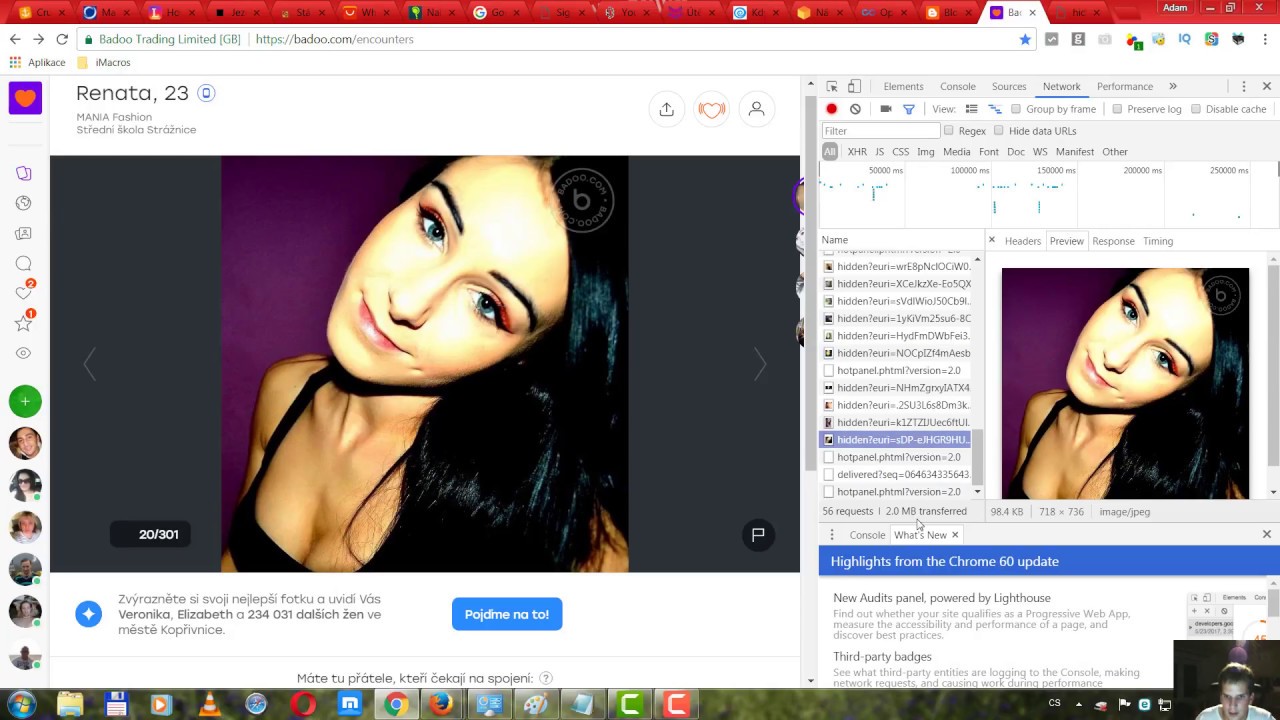Open the console drawer three-dot menu
The image size is (1280, 720).
(832, 535)
